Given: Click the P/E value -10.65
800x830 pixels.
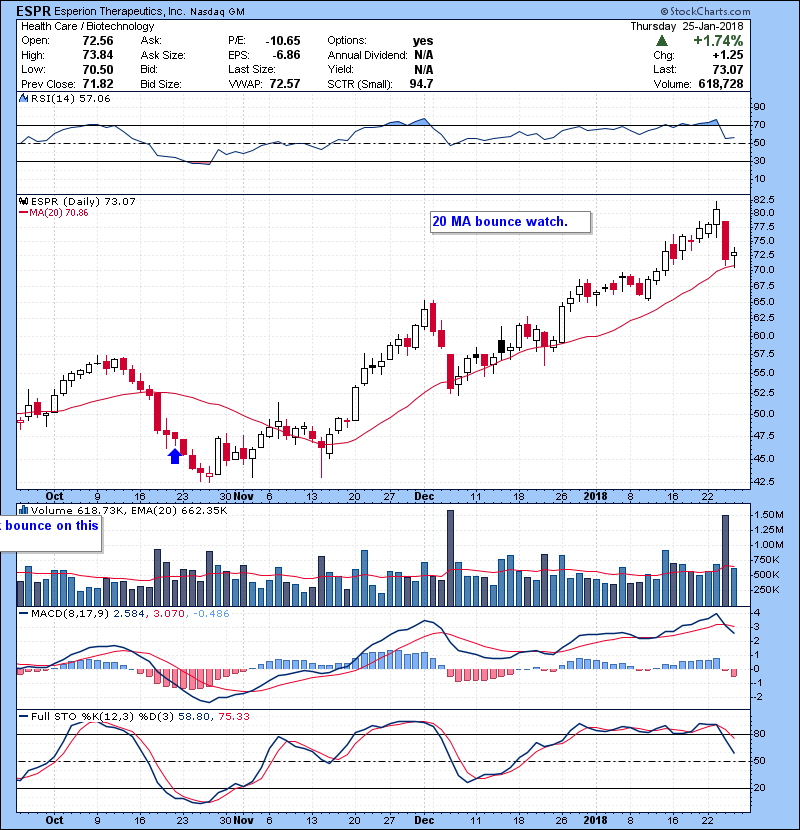Looking at the screenshot, I should pos(283,41).
